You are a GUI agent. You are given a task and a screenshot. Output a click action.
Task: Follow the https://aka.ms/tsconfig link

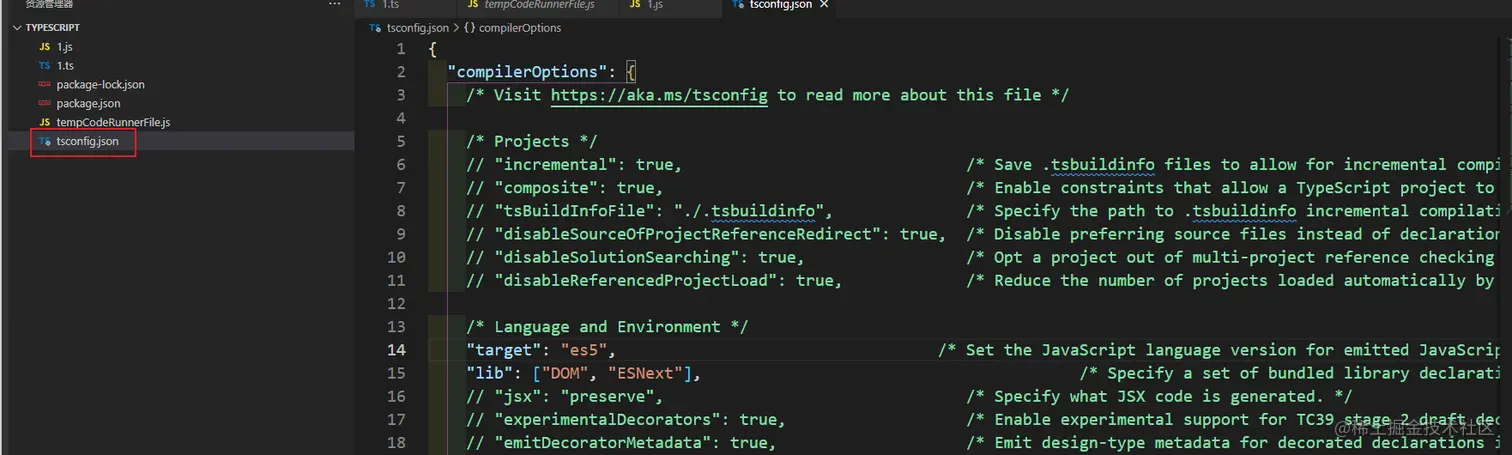(x=659, y=95)
